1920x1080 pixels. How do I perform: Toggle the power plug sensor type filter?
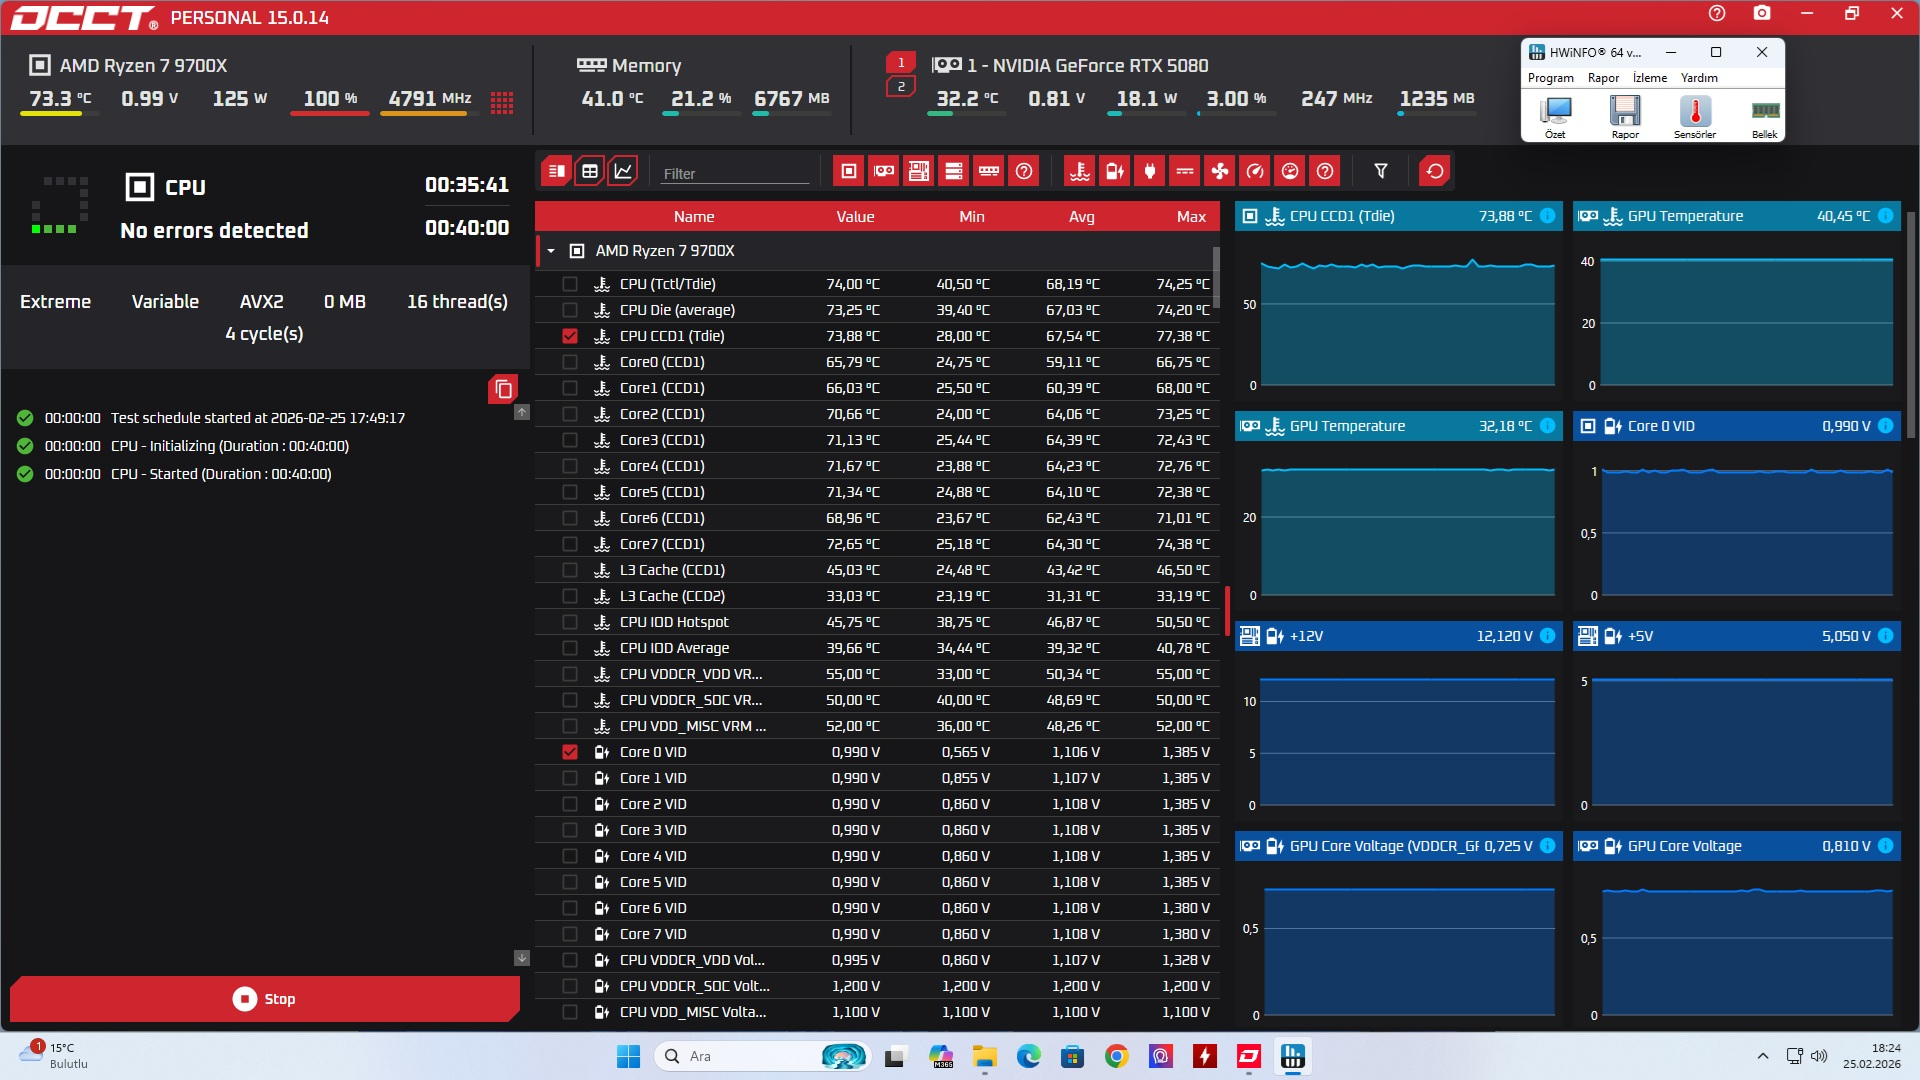pyautogui.click(x=1150, y=171)
